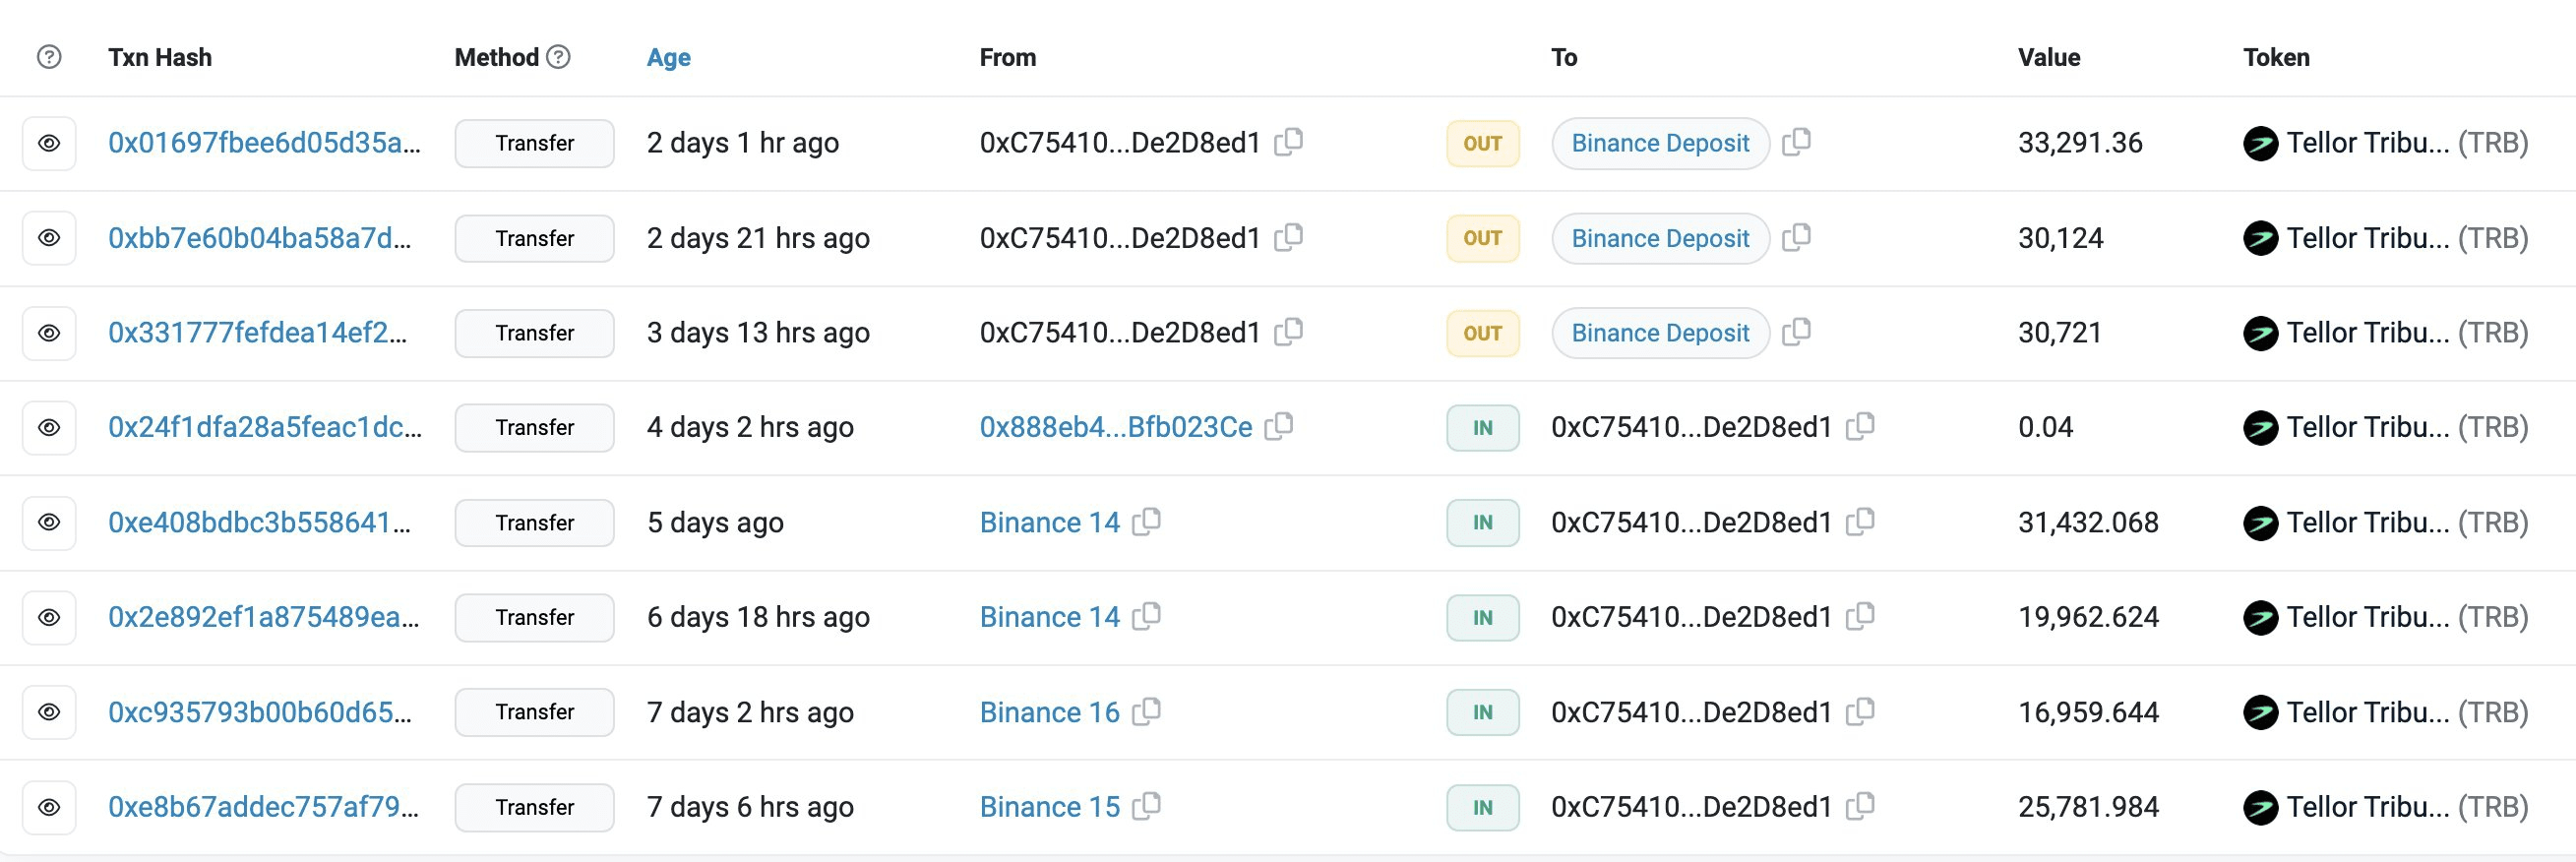Copy Binance 15 address in last row
2576x862 pixels.
(x=1146, y=806)
